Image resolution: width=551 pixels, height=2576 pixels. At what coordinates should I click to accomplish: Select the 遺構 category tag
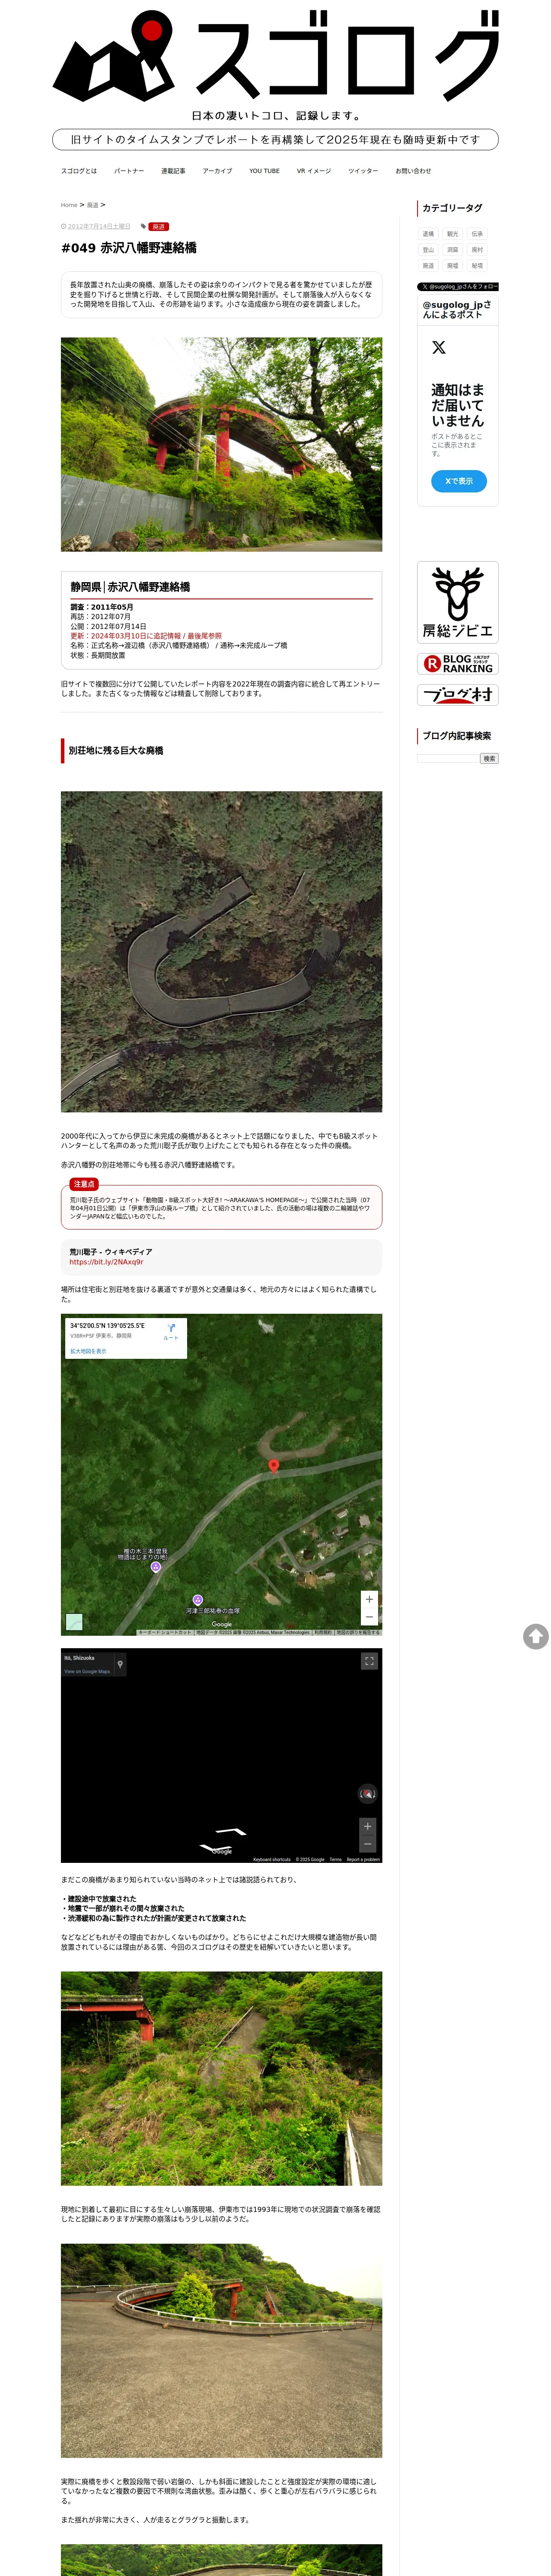coord(428,234)
